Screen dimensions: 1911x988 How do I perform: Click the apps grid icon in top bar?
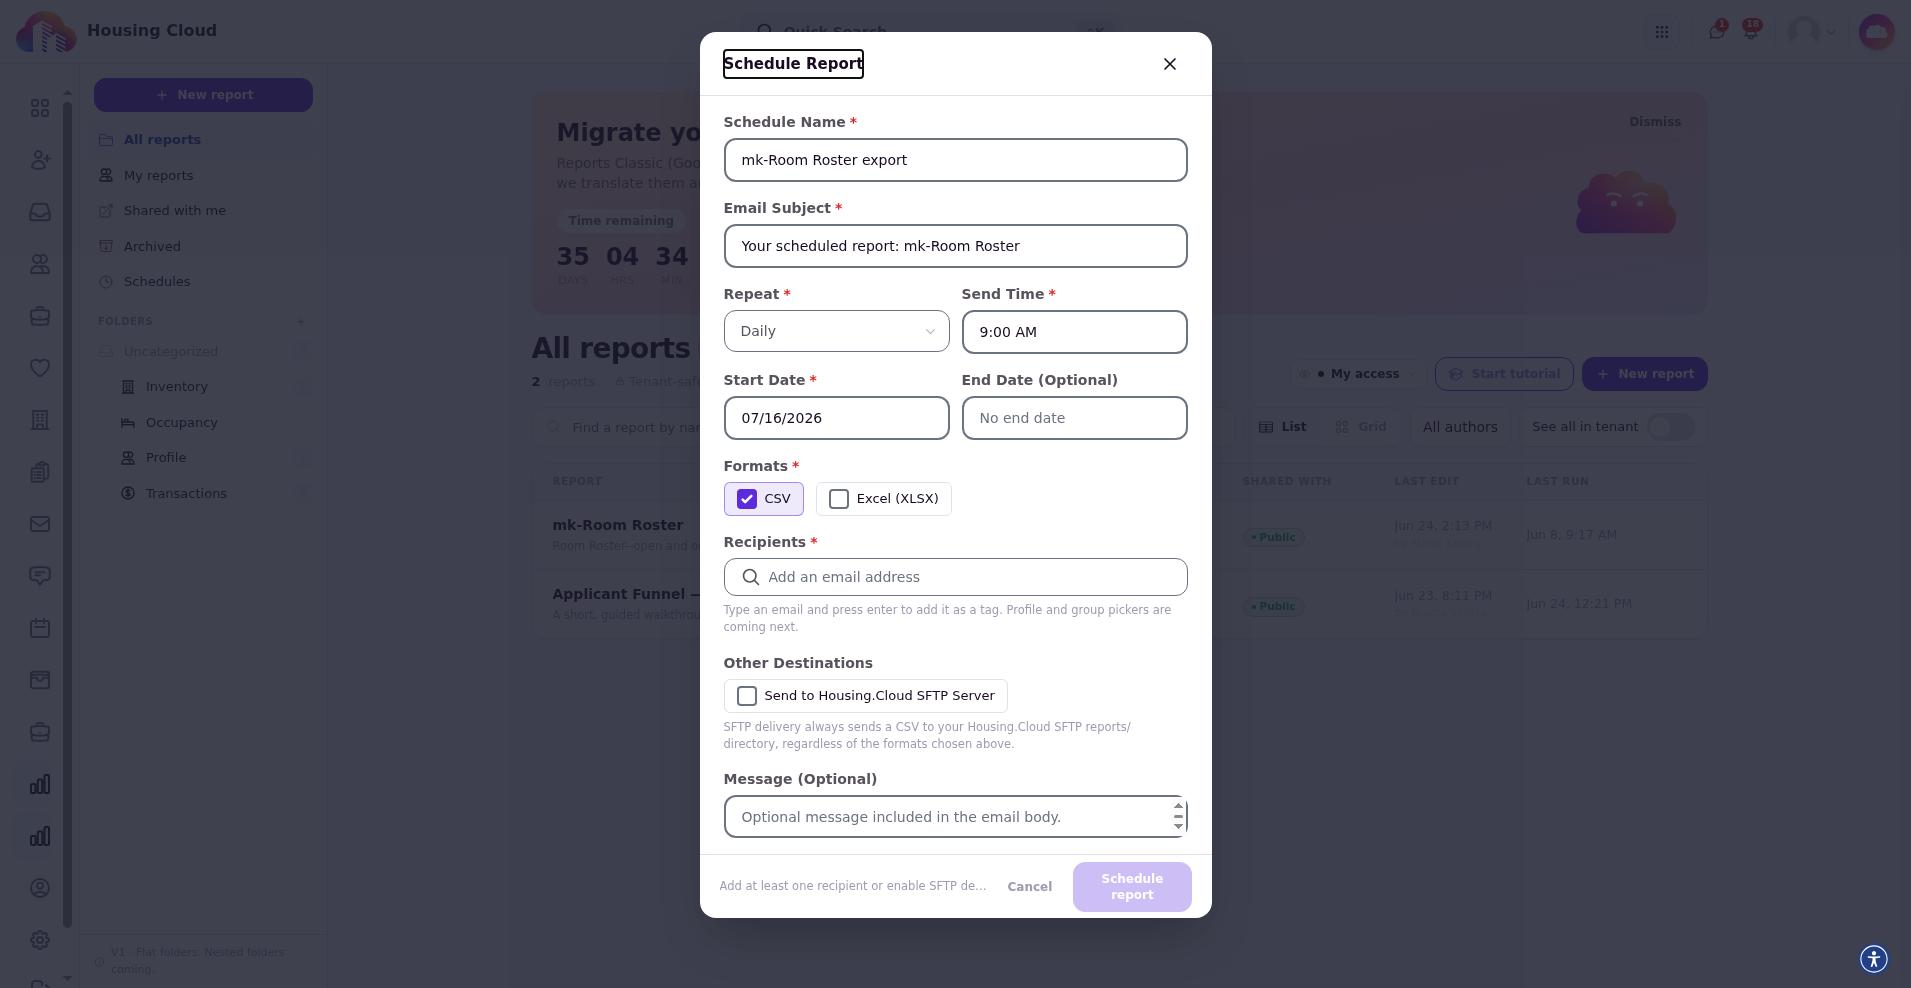pyautogui.click(x=1662, y=32)
